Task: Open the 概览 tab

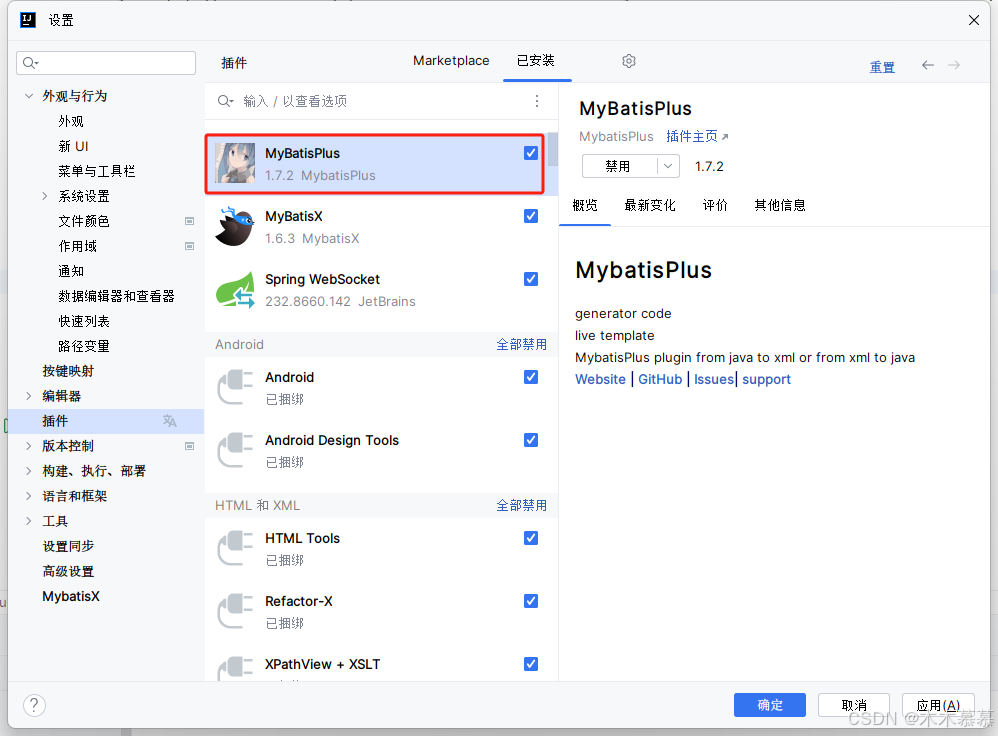Action: [x=585, y=205]
